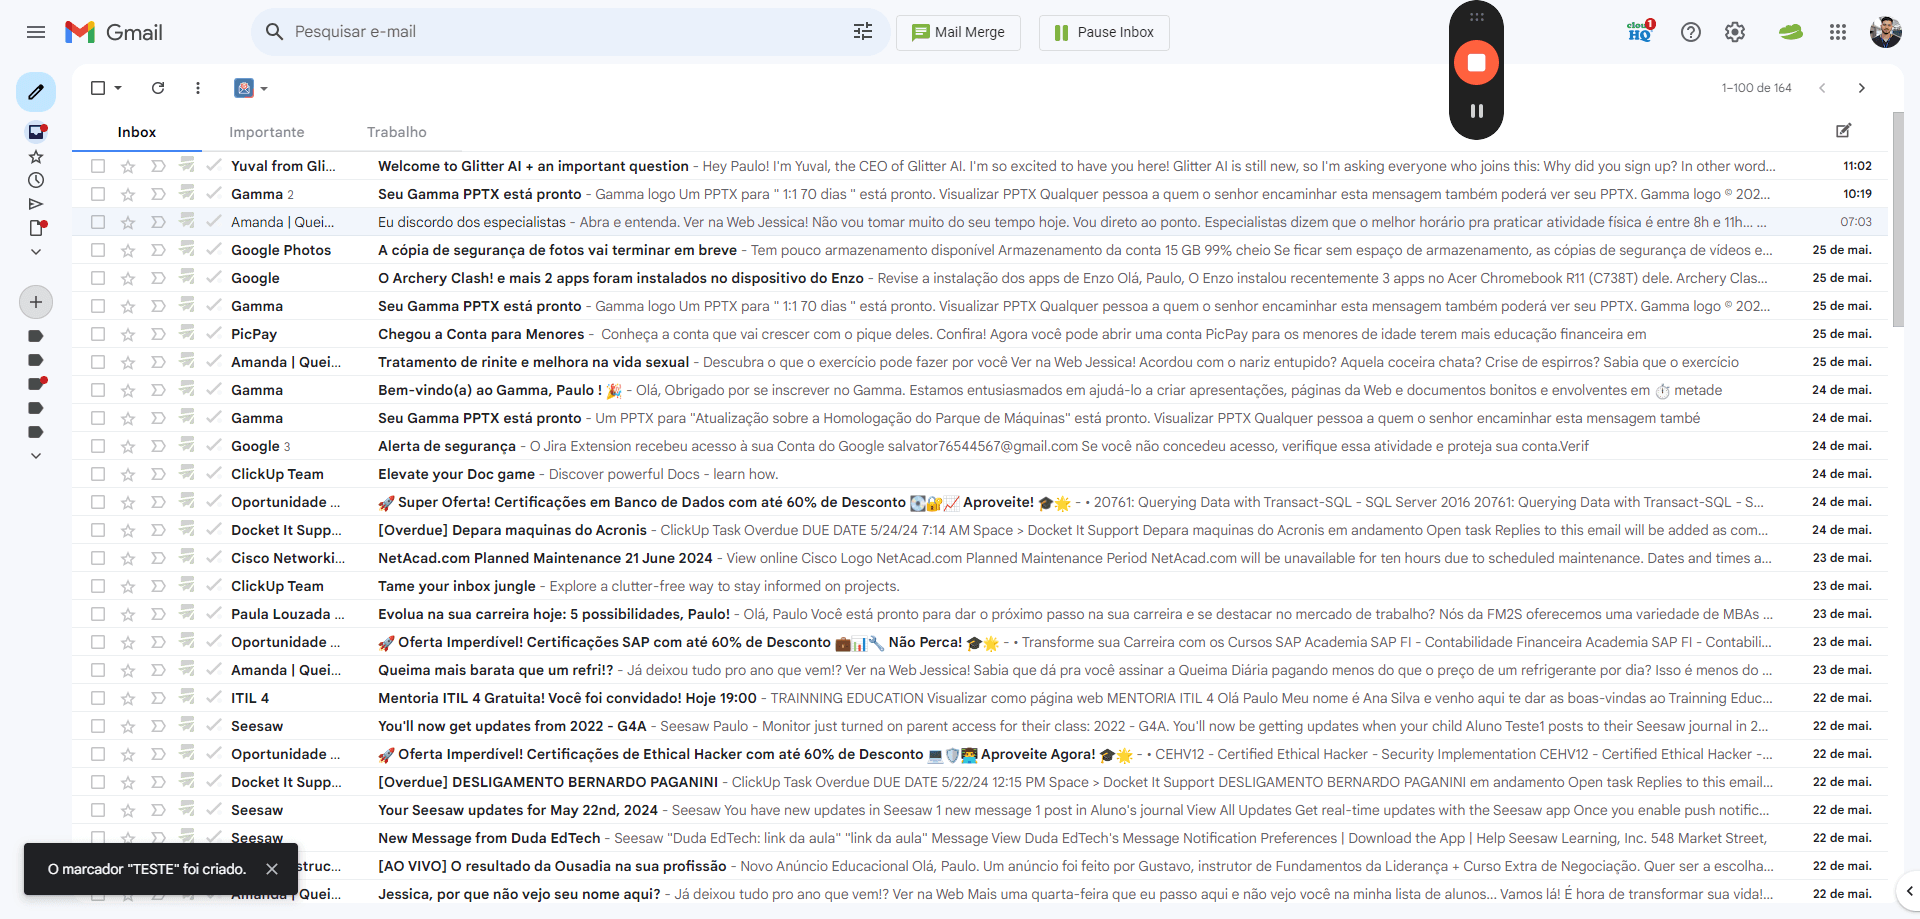Viewport: 1920px width, 919px height.
Task: Click the vertical scrollbar of the email list
Action: pyautogui.click(x=1898, y=220)
